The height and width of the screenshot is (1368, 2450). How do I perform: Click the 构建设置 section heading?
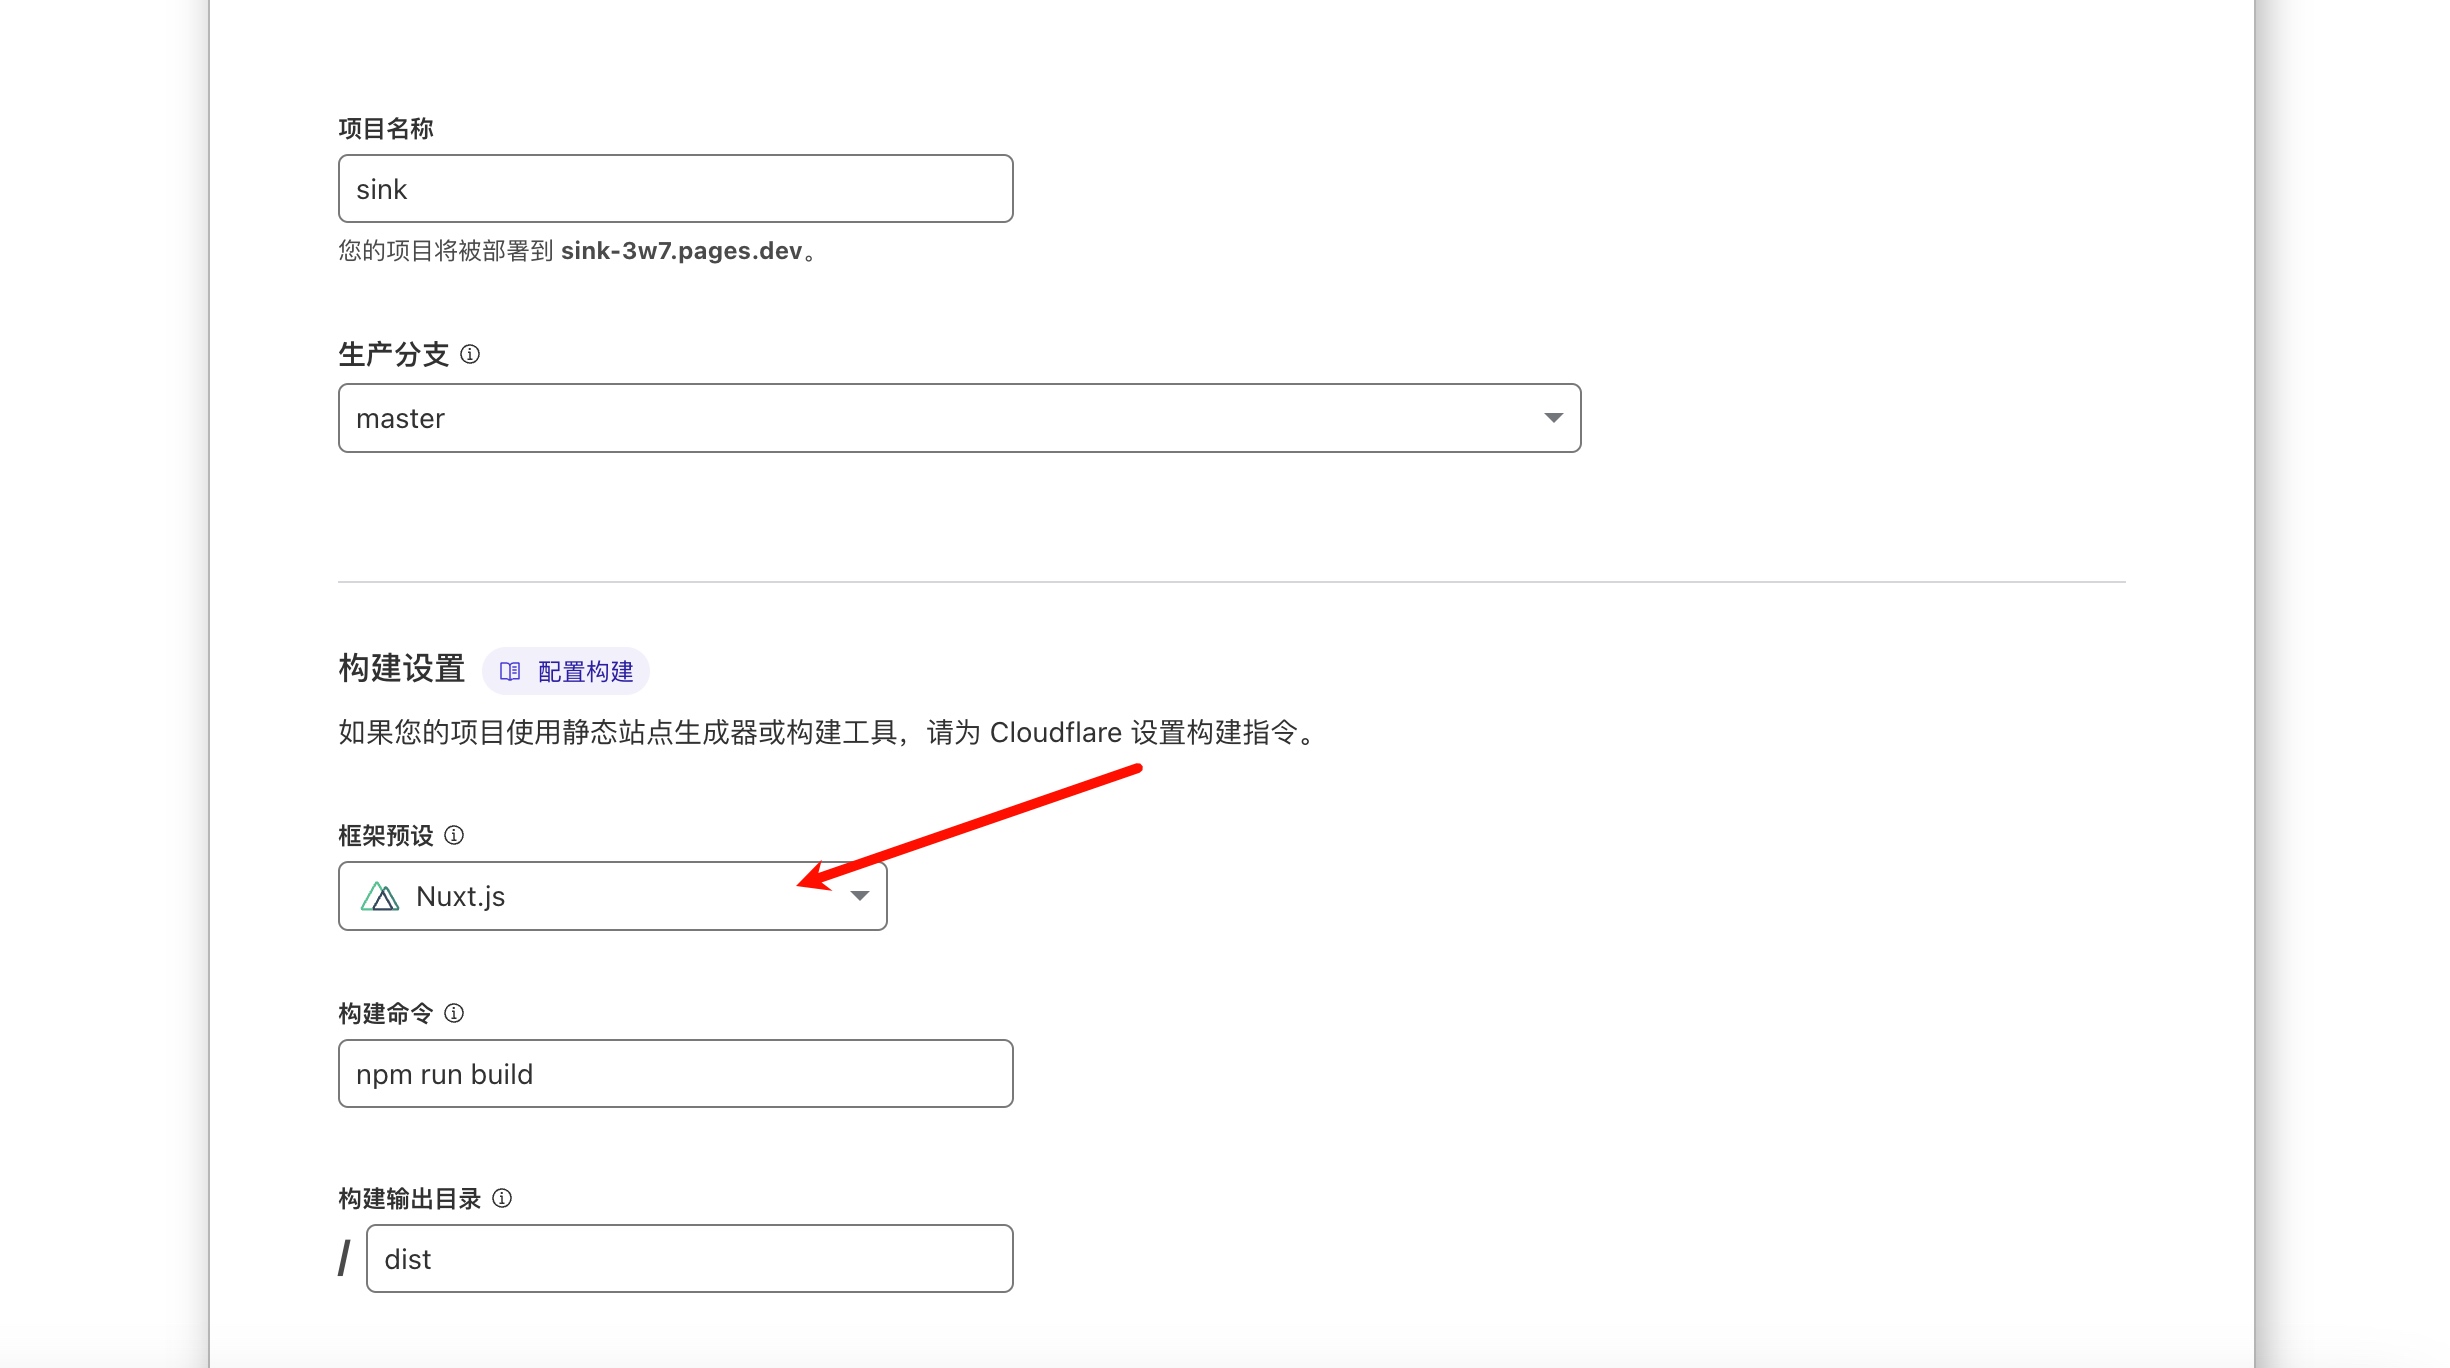pyautogui.click(x=402, y=668)
